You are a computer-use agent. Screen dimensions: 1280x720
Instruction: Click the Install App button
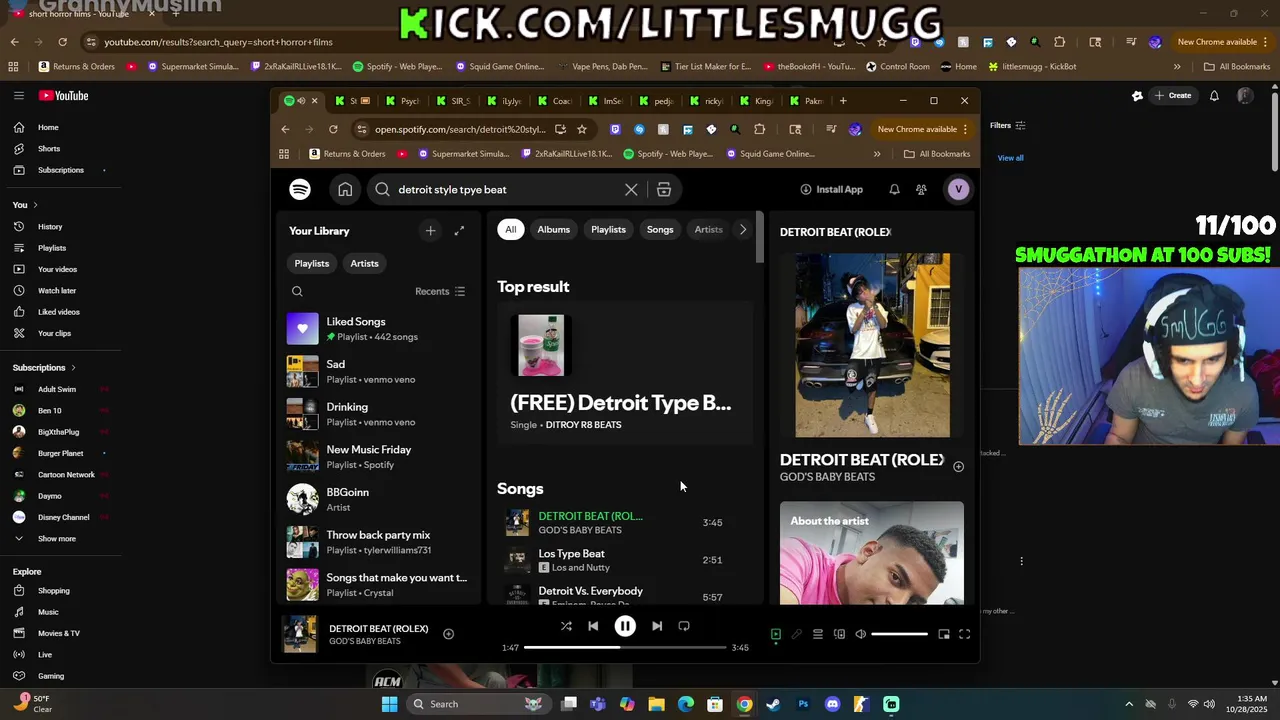point(831,189)
